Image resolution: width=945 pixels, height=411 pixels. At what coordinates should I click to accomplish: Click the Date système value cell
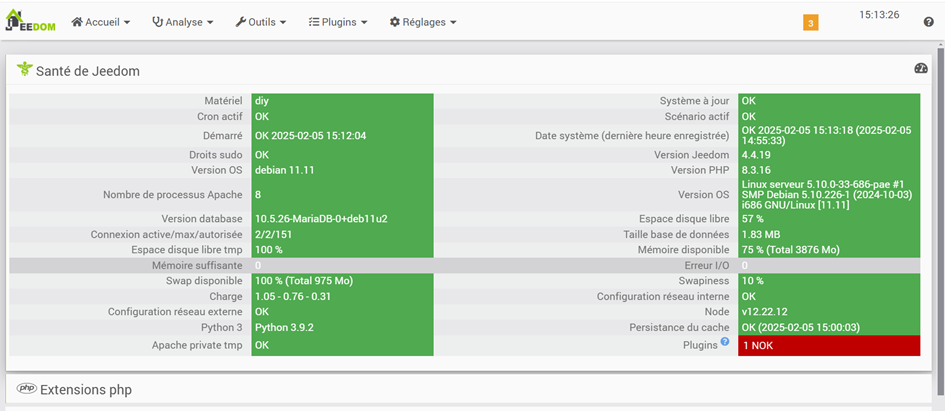(829, 136)
